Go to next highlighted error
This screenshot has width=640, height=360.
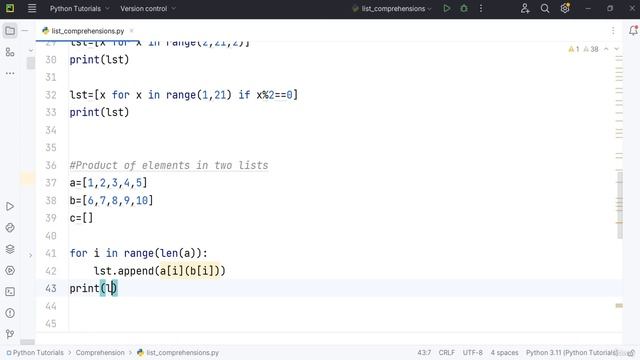click(x=617, y=49)
